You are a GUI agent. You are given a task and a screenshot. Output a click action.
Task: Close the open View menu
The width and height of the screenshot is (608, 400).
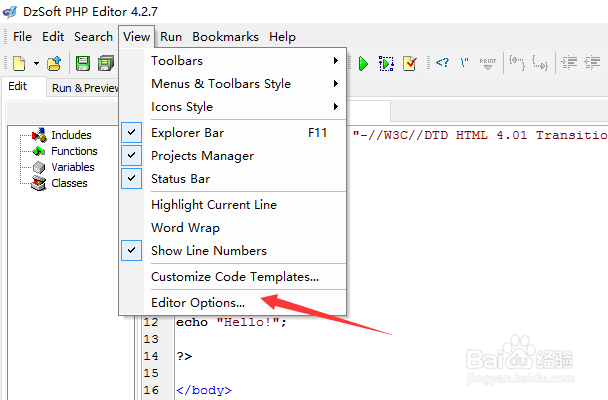pyautogui.click(x=136, y=37)
